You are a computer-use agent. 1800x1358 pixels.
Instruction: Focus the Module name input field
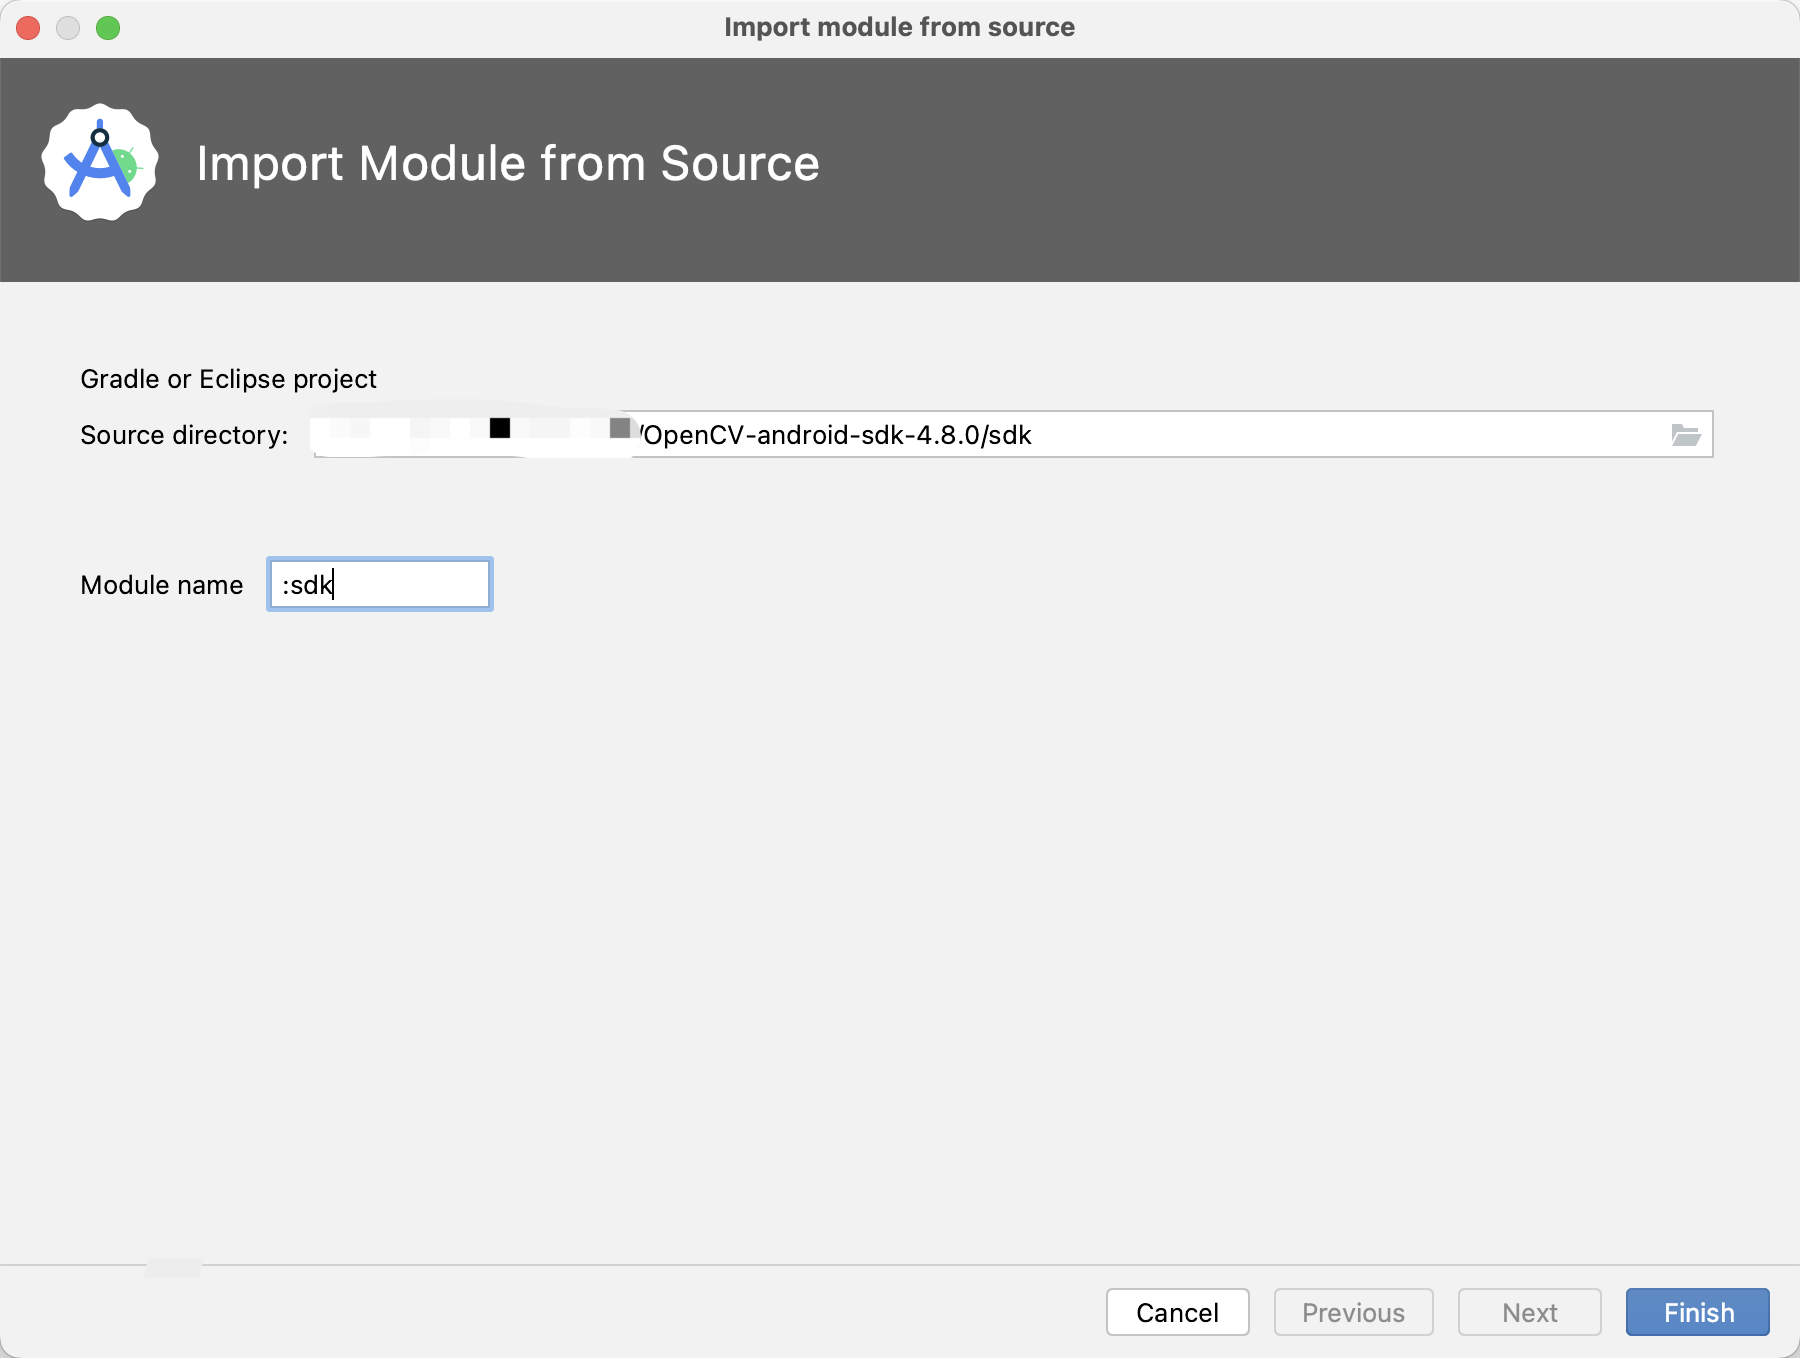[x=380, y=584]
